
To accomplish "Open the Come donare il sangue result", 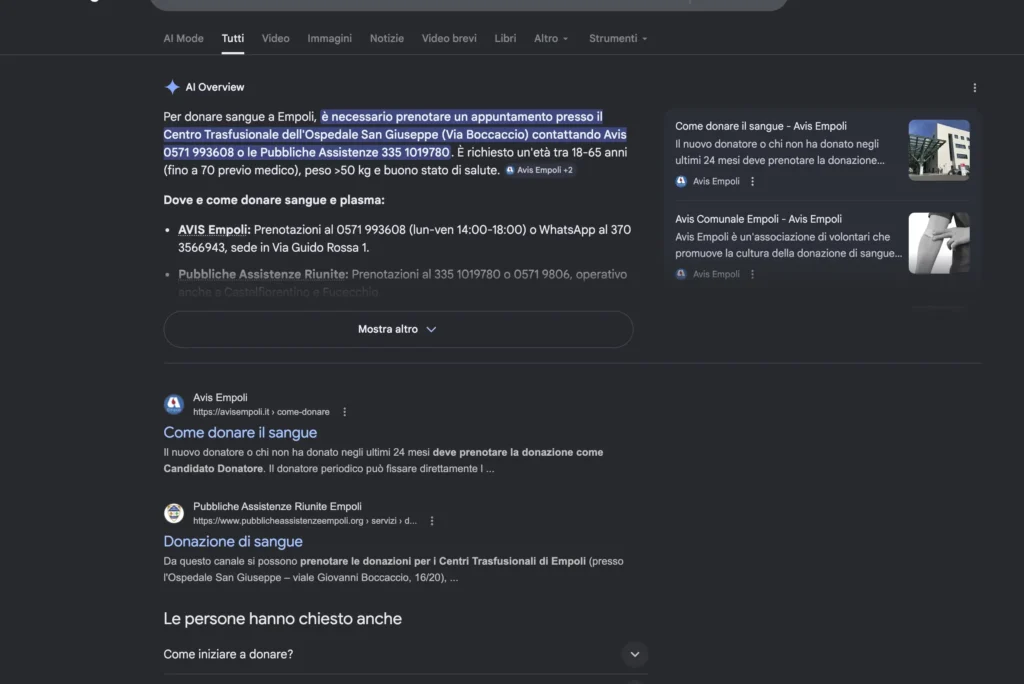I will [240, 432].
